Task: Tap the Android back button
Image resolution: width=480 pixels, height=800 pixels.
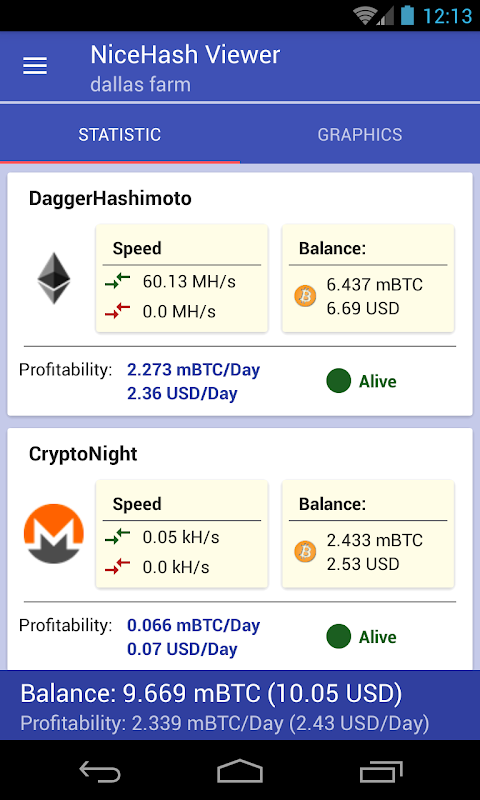Action: 100,770
